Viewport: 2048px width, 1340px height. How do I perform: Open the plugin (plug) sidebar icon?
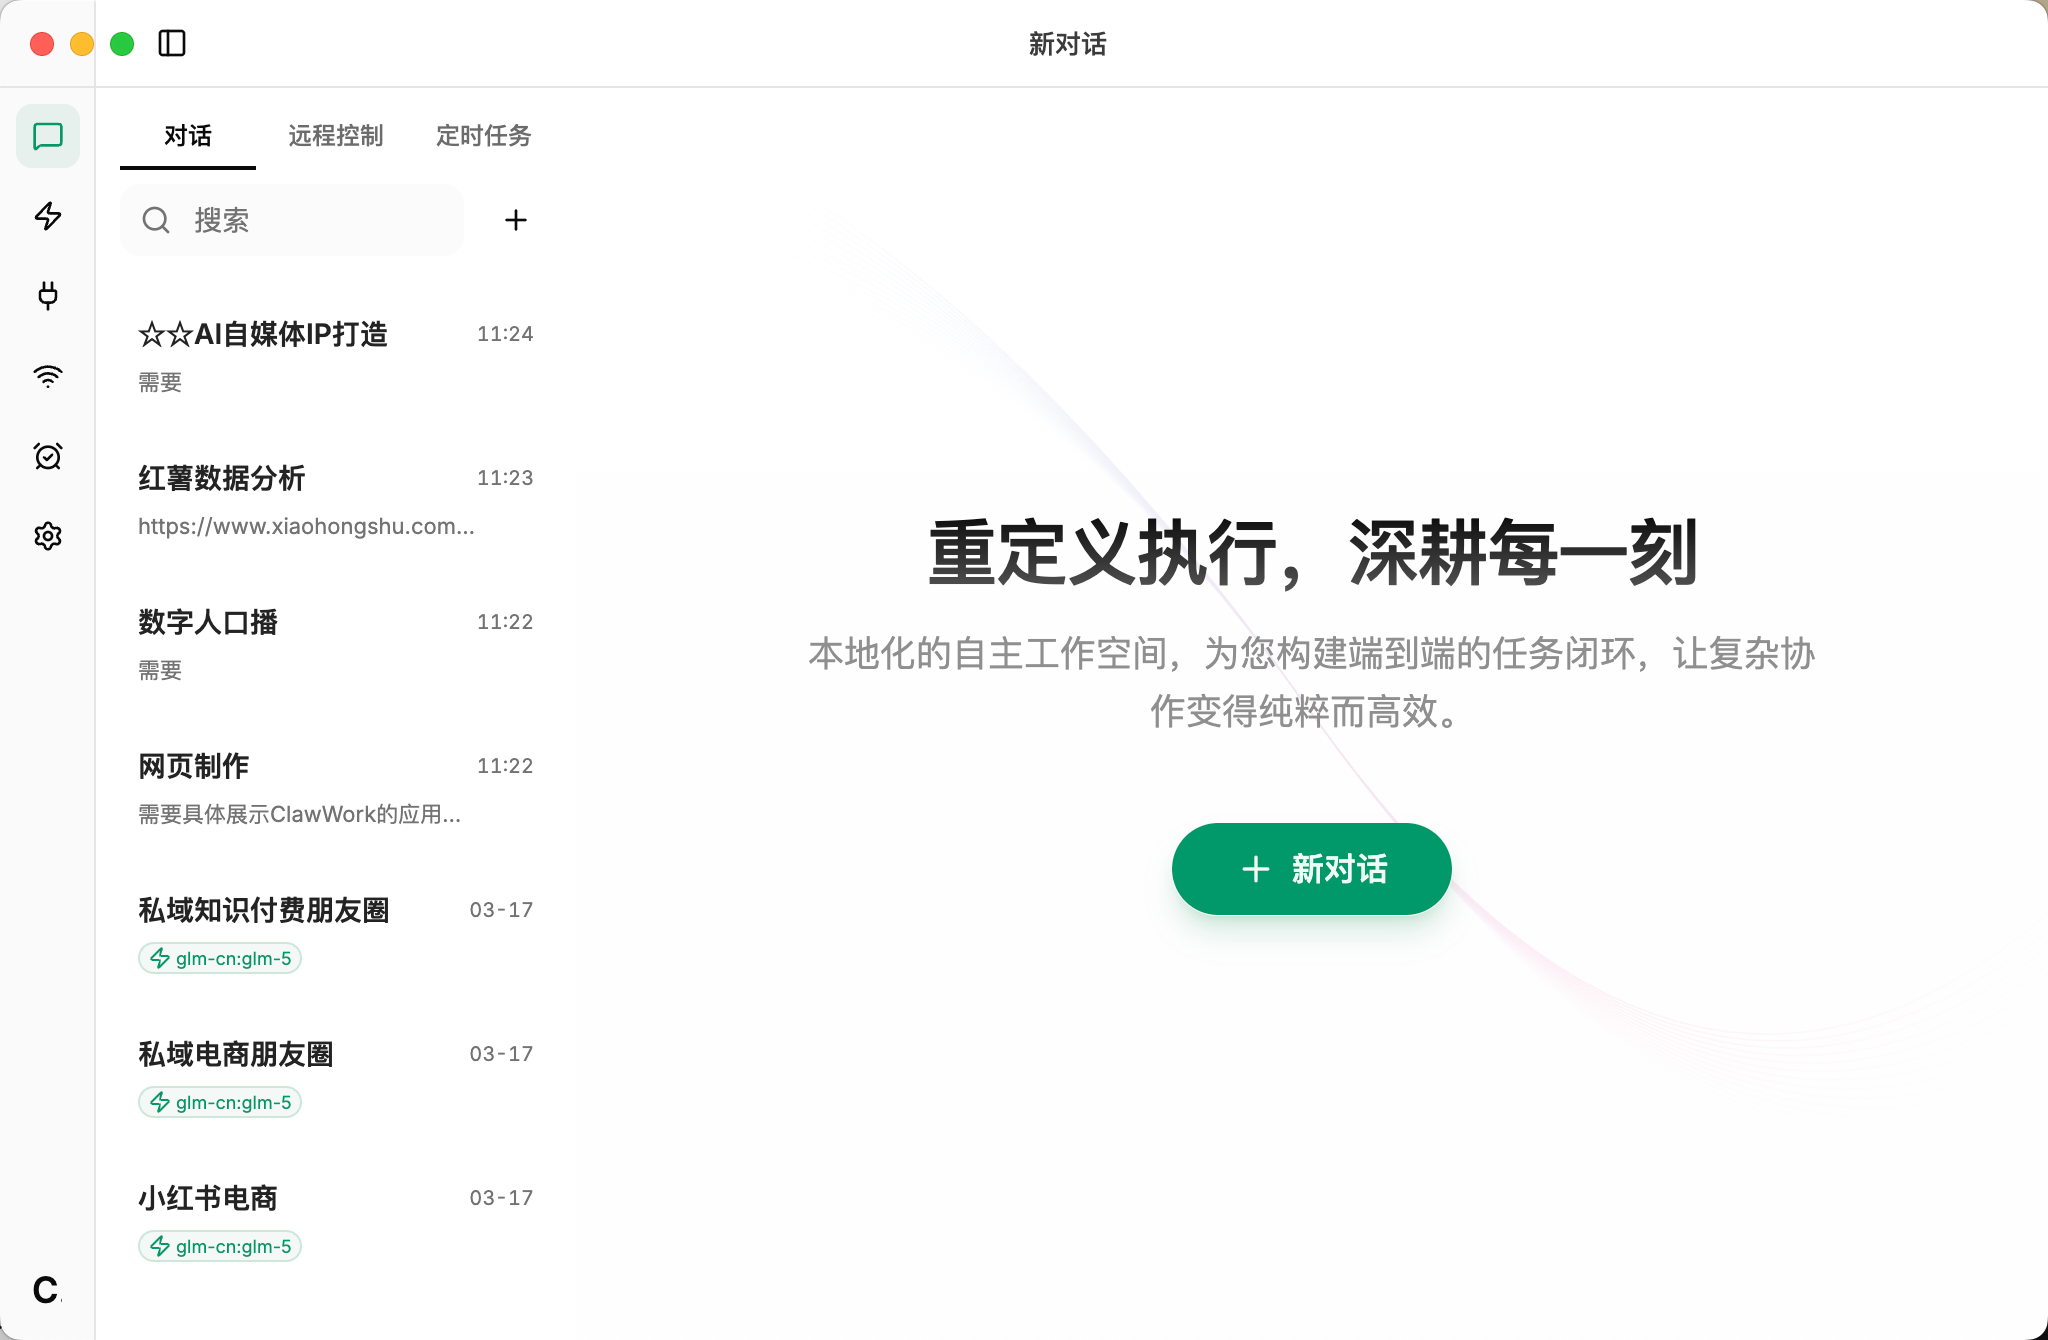coord(48,296)
